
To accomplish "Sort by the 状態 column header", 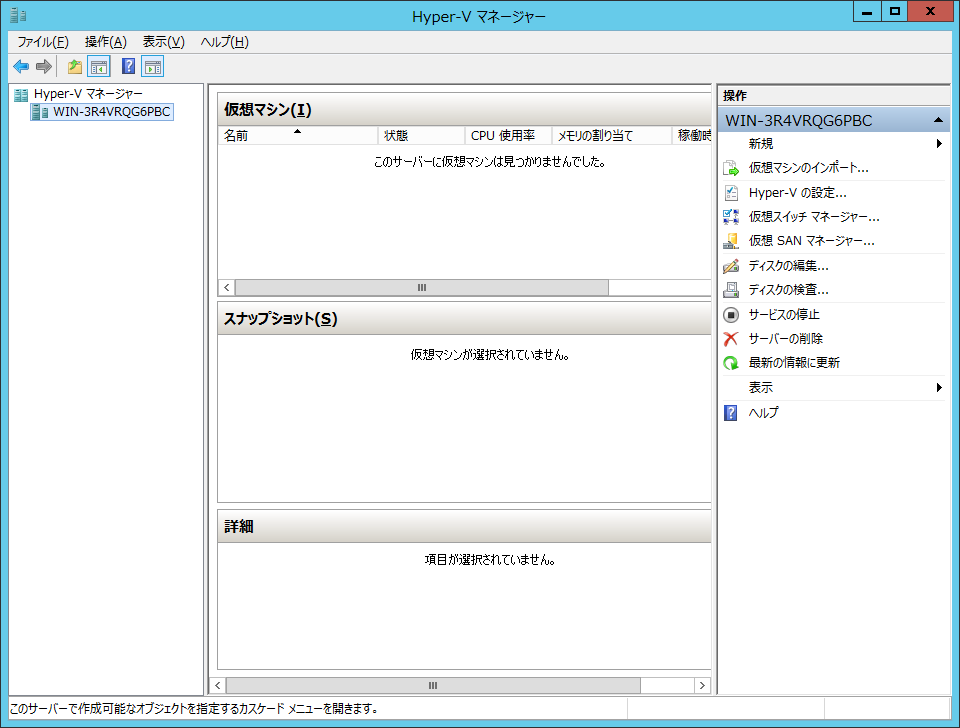I will [x=421, y=136].
